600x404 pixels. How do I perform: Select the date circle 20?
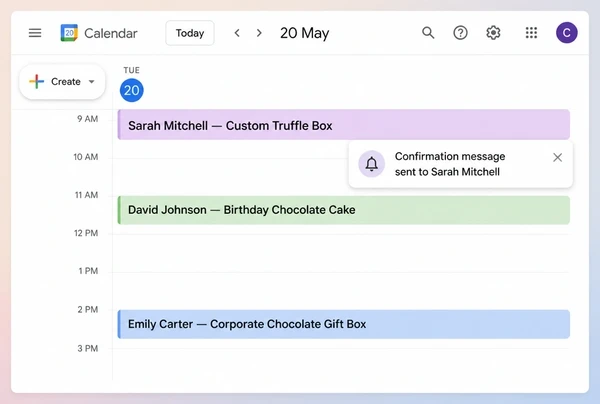tap(132, 90)
